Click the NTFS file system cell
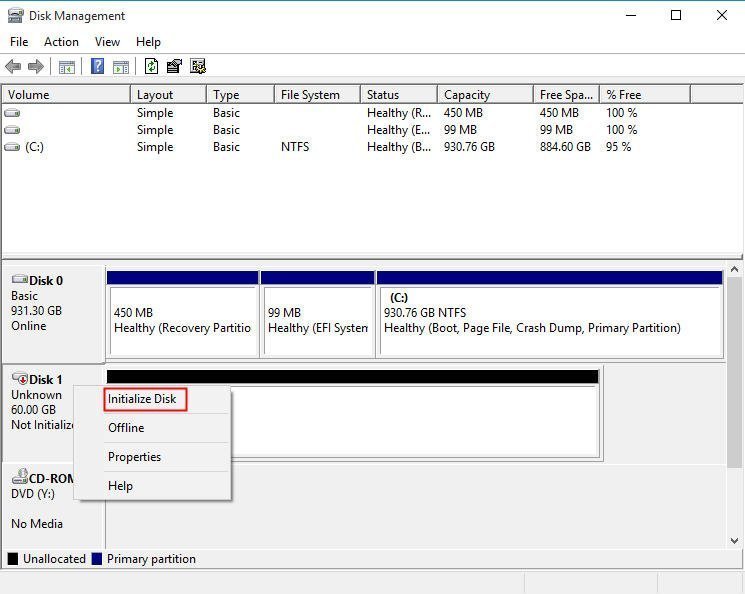 [295, 147]
